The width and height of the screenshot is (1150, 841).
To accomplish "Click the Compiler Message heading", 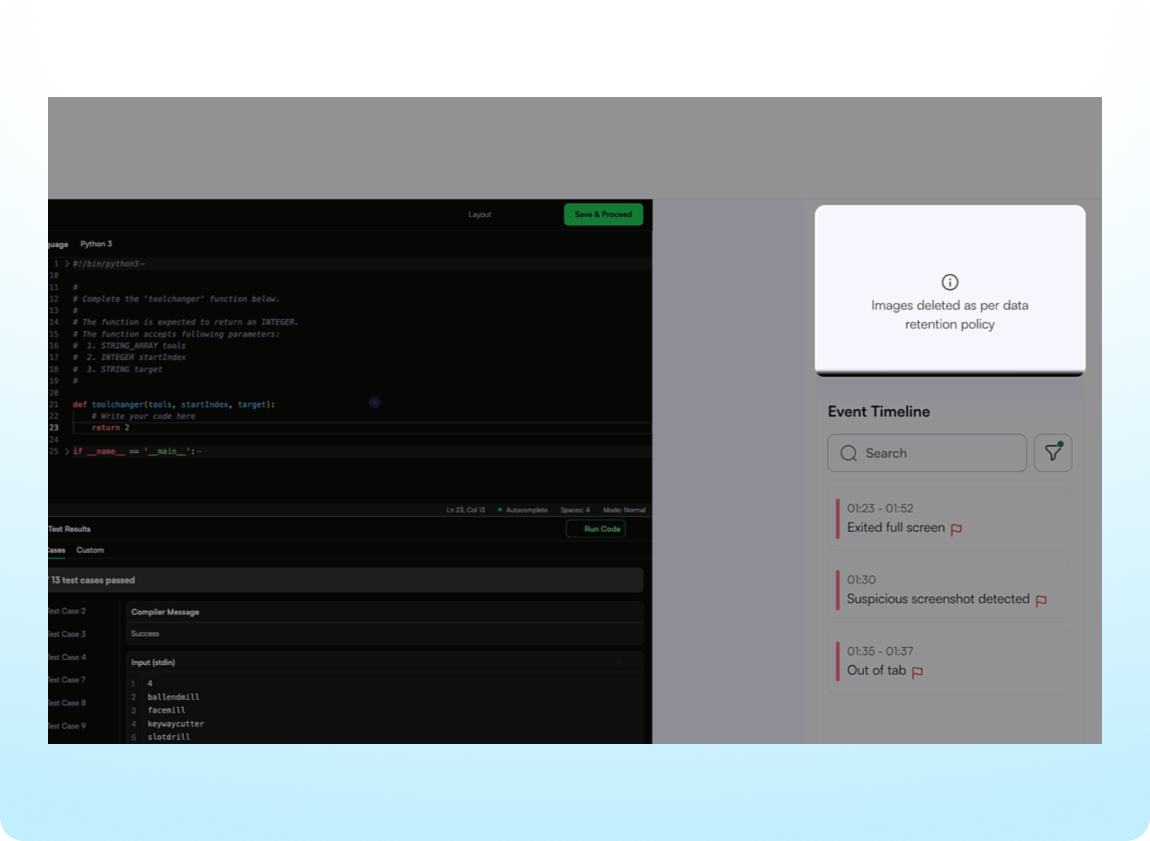I will coord(165,612).
